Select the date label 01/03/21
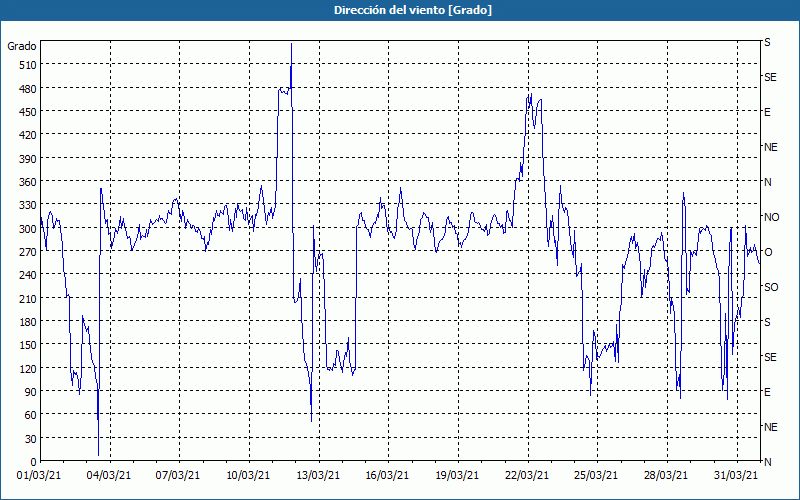Screen dimensions: 800x500 39,476
